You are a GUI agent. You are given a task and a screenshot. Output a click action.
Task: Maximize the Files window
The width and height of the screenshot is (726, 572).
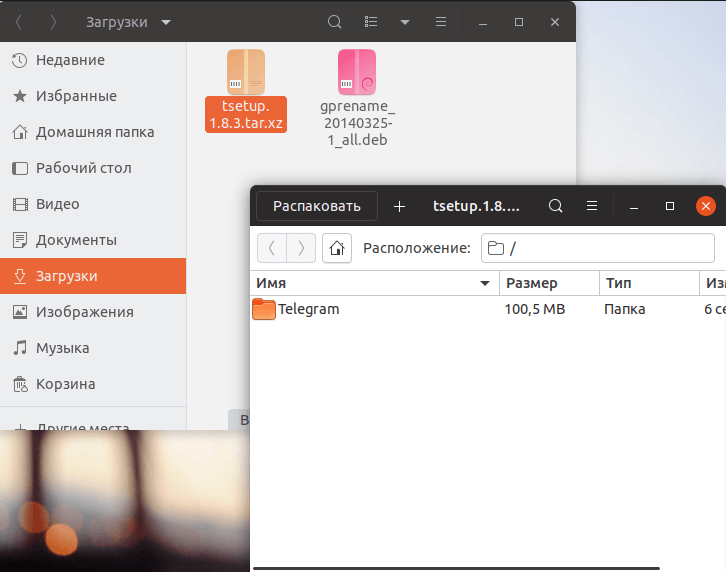519,22
